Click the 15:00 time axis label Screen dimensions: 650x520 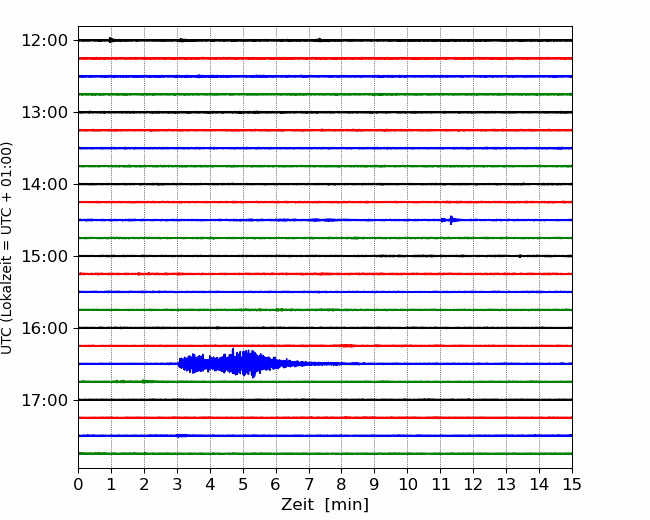[x=45, y=256]
